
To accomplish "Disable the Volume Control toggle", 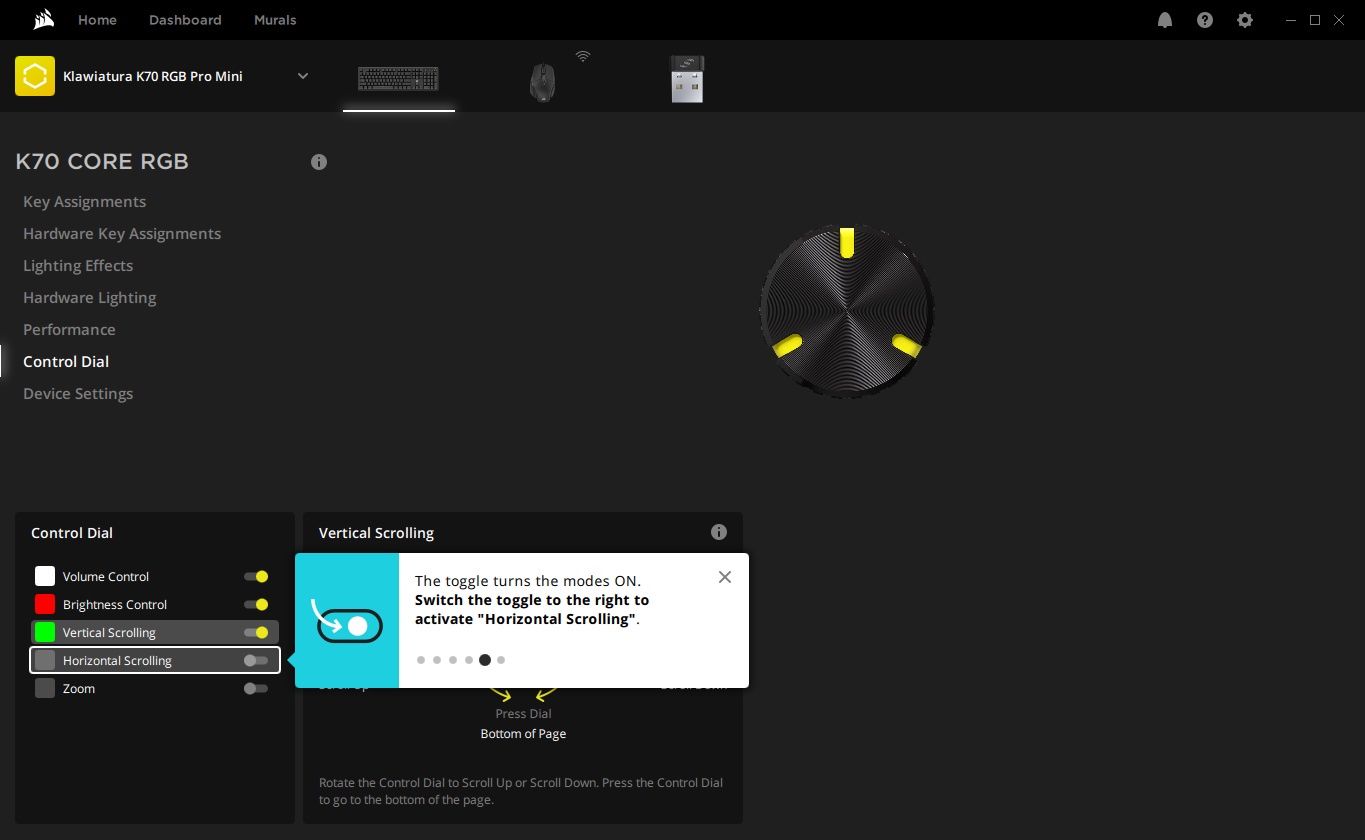I will tap(256, 577).
